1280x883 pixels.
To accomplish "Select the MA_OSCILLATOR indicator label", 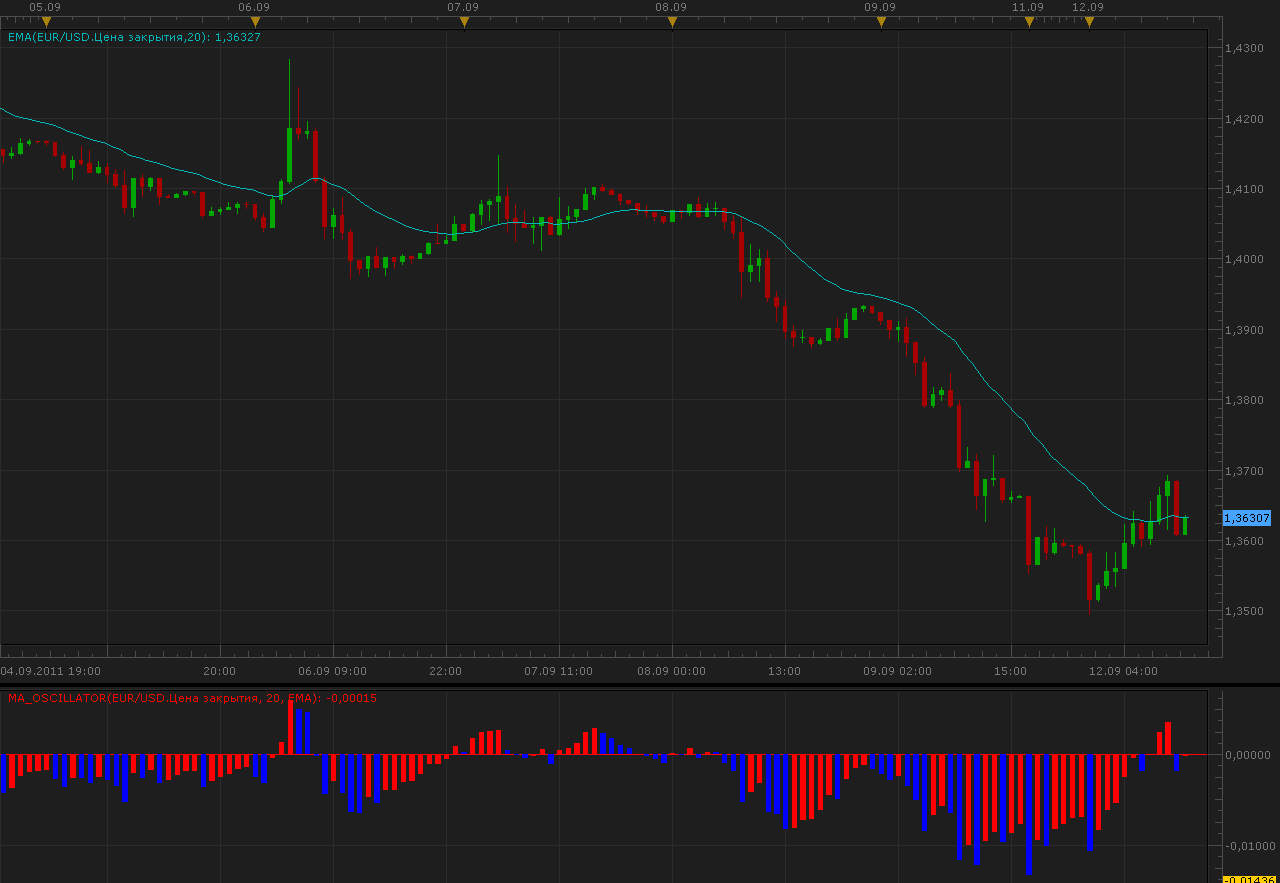I will (x=192, y=698).
